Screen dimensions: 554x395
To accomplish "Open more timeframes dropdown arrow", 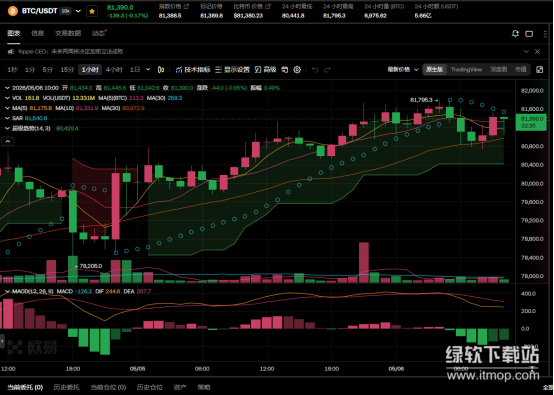I will [148, 70].
